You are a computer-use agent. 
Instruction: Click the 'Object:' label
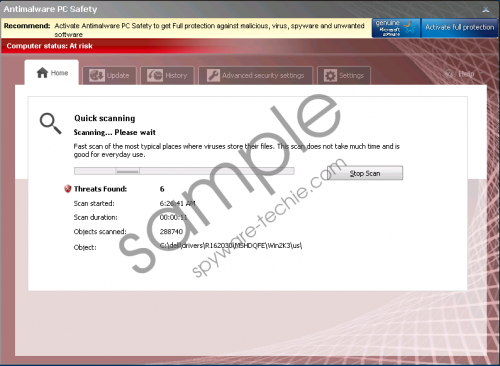pos(85,247)
